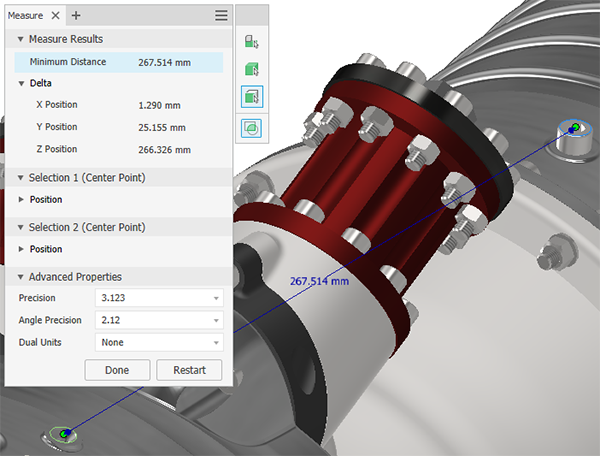Click the upper-right measurement center point
The image size is (600, 456).
[574, 128]
